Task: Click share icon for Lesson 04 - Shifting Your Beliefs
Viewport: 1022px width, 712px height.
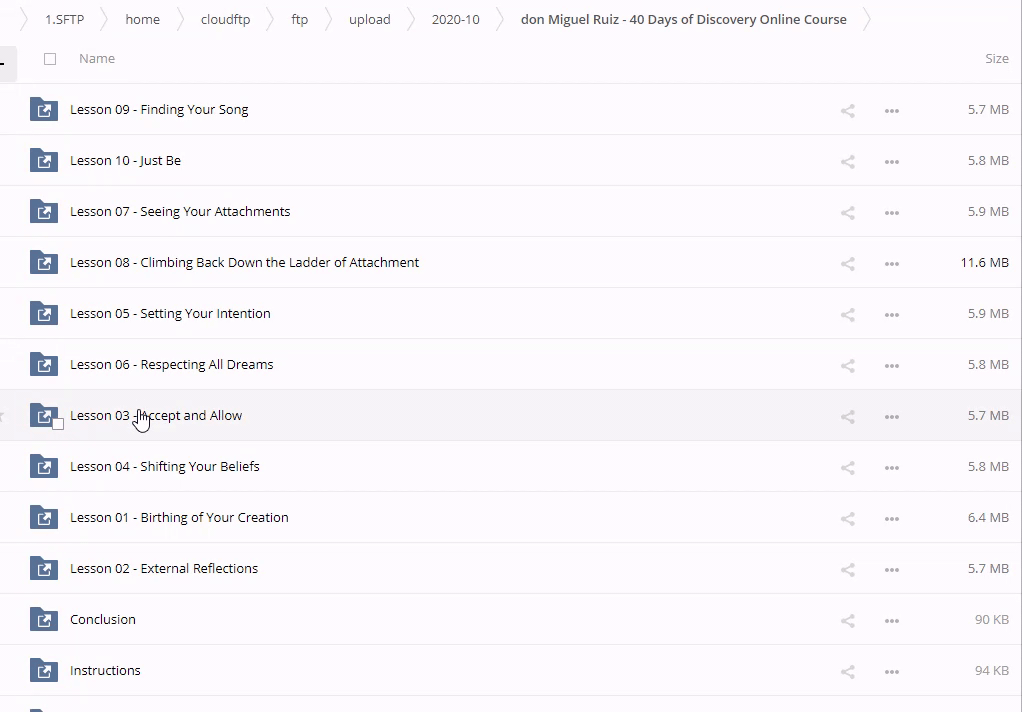Action: point(847,468)
